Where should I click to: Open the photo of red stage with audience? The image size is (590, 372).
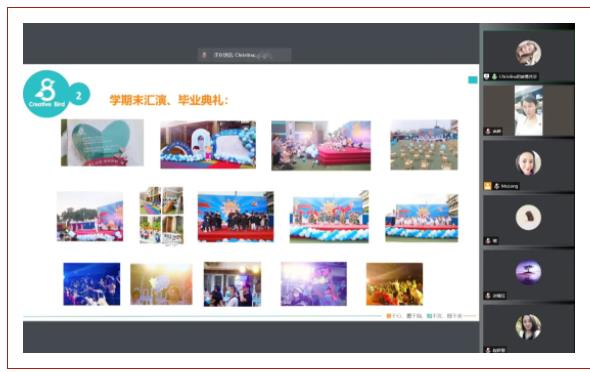(x=321, y=145)
